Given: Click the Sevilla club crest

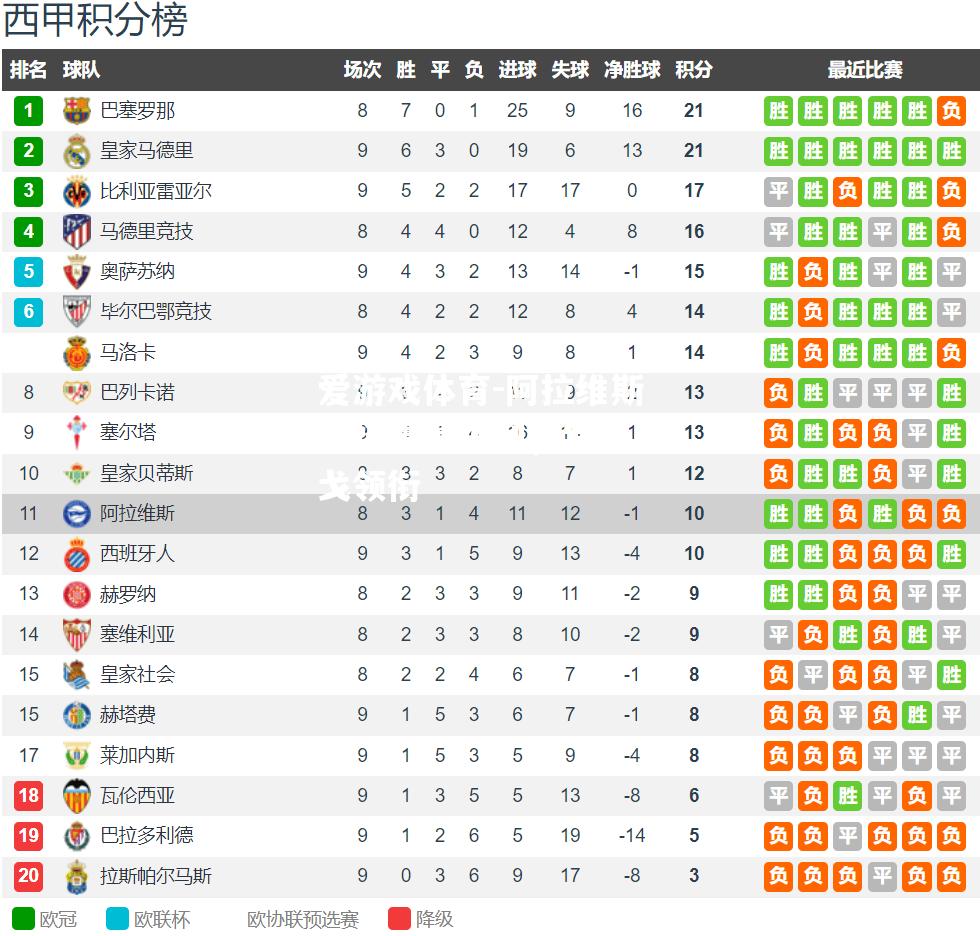Looking at the screenshot, I should click(76, 634).
